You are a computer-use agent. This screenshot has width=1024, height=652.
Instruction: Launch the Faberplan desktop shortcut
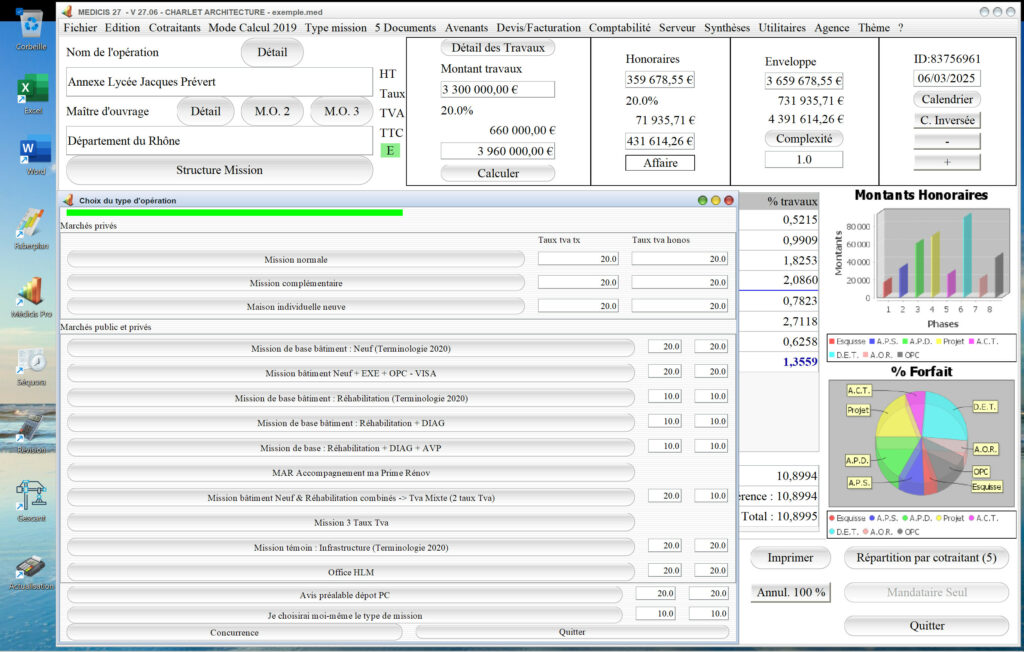[x=31, y=229]
